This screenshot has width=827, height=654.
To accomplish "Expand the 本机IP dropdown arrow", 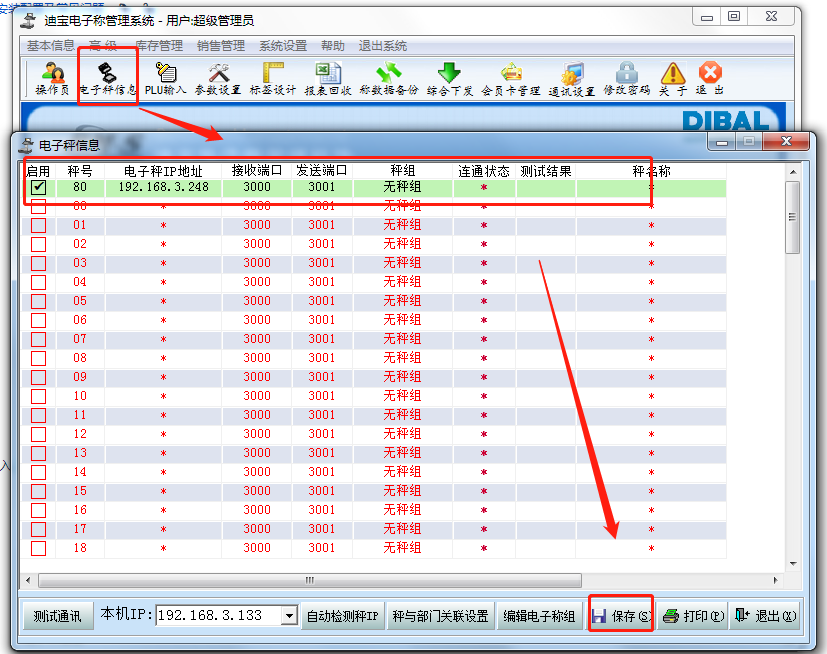I will [289, 615].
